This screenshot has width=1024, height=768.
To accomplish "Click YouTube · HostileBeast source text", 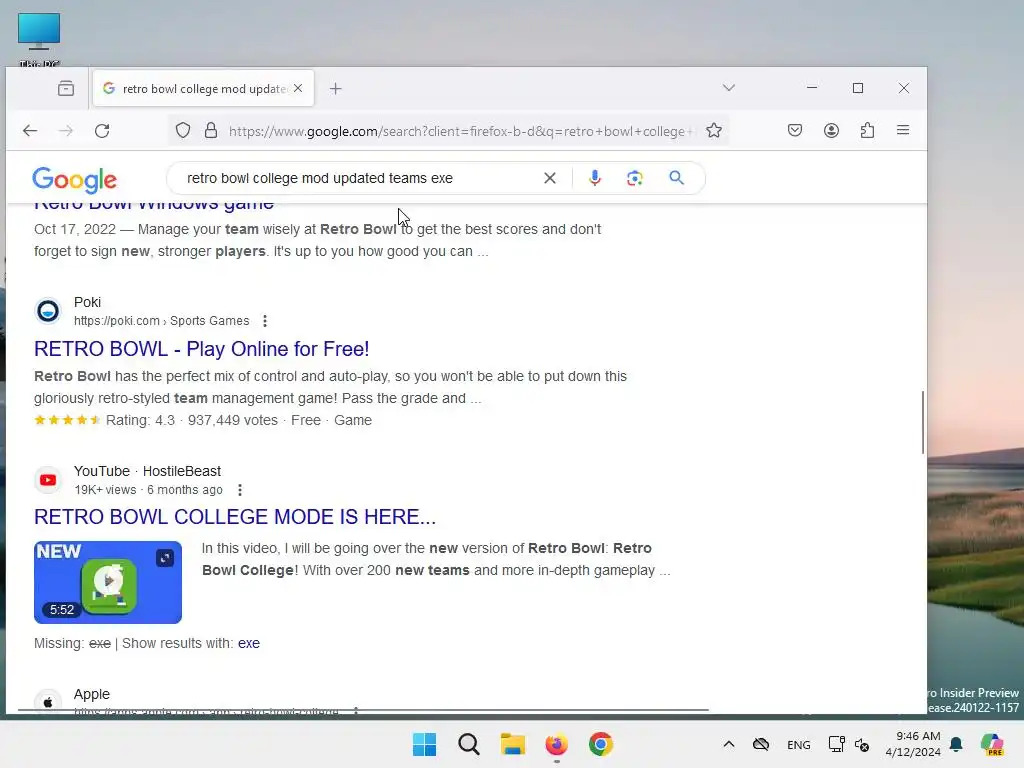I will pos(147,471).
